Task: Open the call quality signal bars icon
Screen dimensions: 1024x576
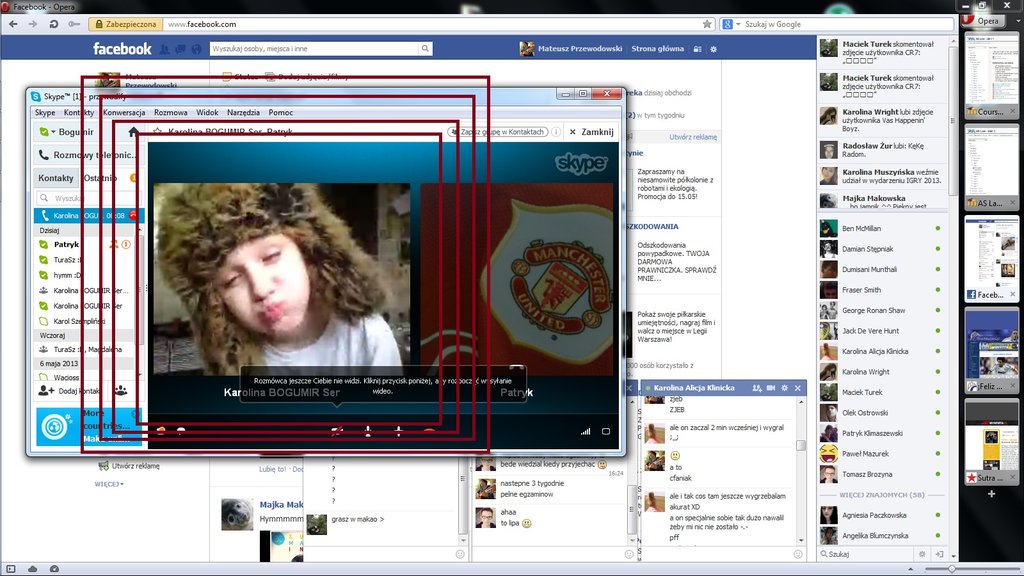Action: pos(586,431)
